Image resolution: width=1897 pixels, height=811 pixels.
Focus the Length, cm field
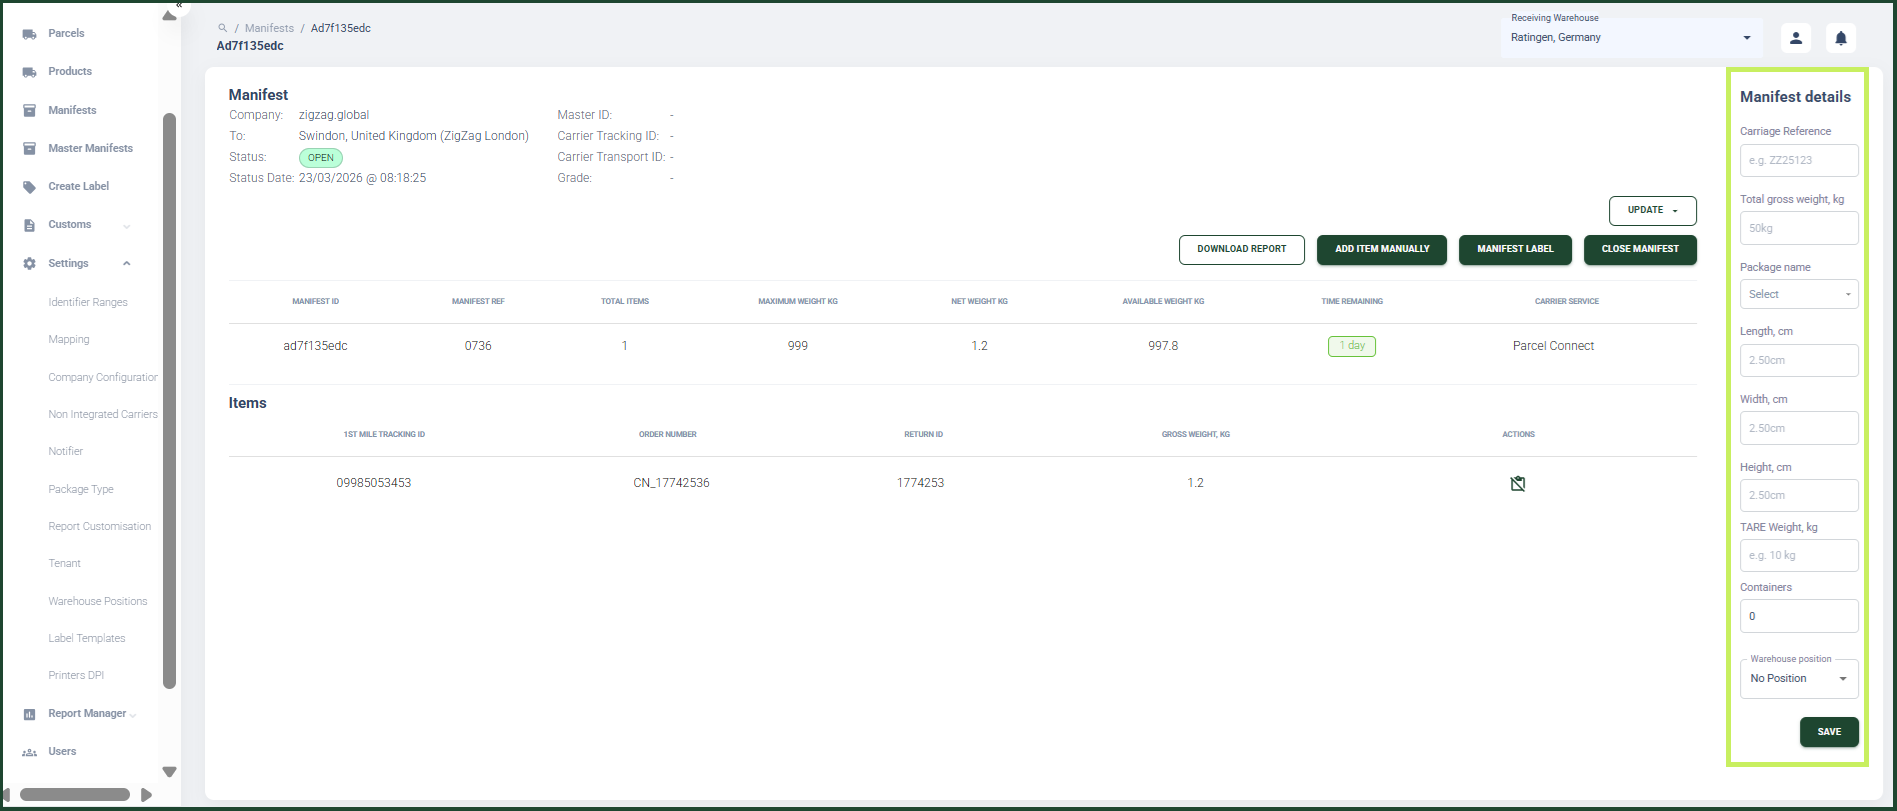[1798, 360]
